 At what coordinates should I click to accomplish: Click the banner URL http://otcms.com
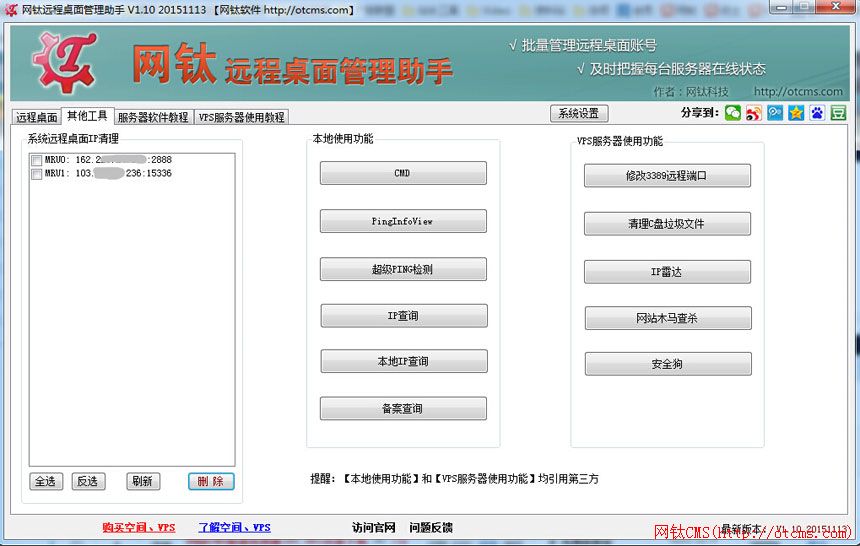798,92
